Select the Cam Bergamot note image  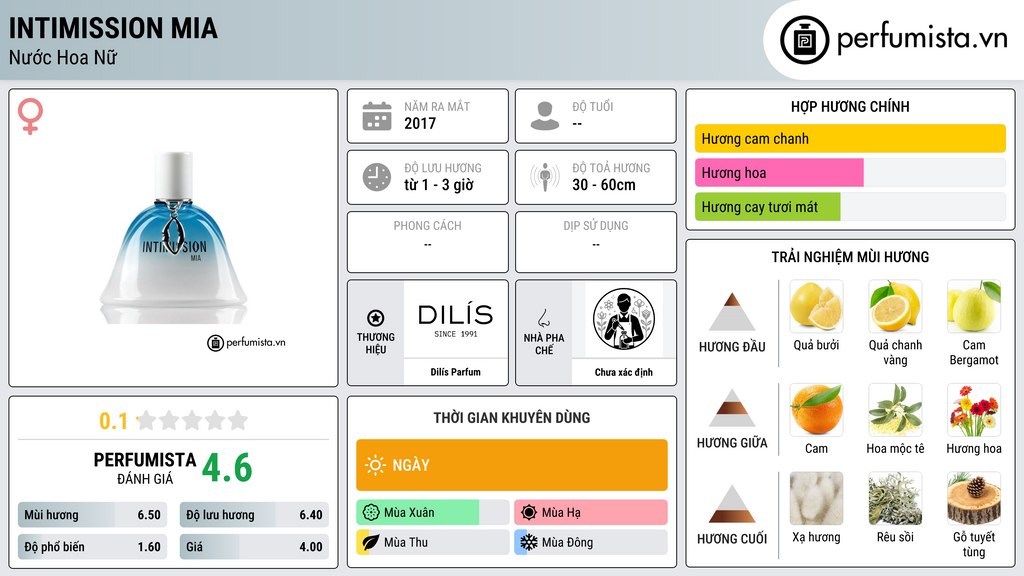[974, 306]
